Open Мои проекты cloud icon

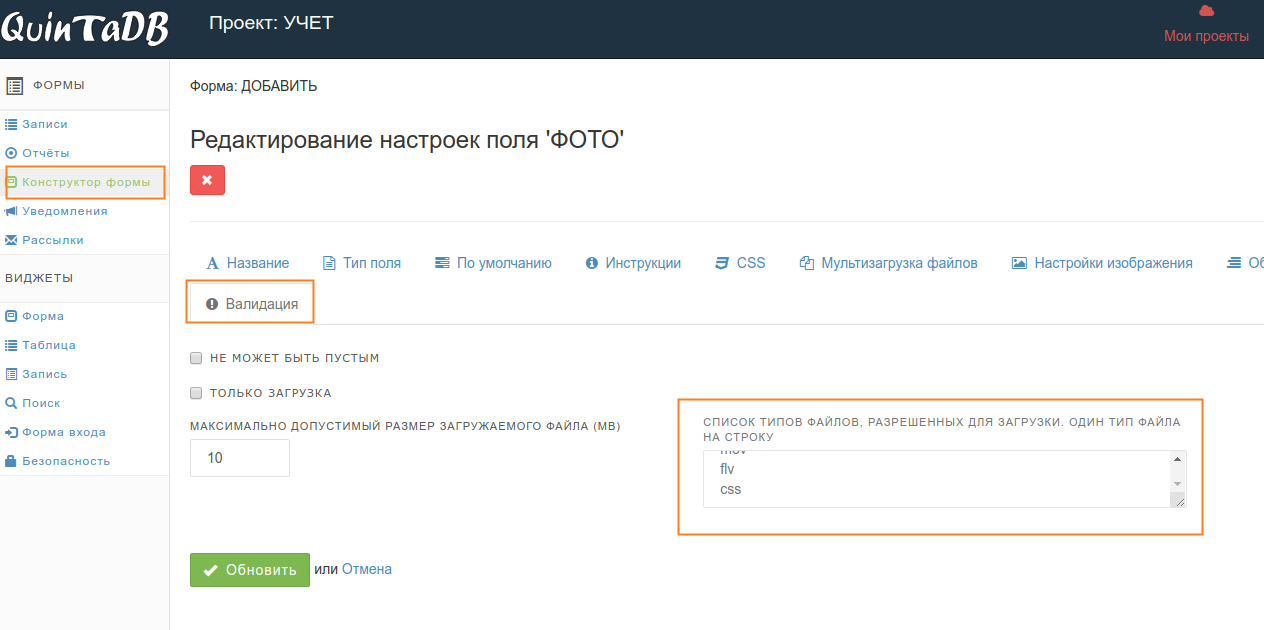click(1206, 11)
